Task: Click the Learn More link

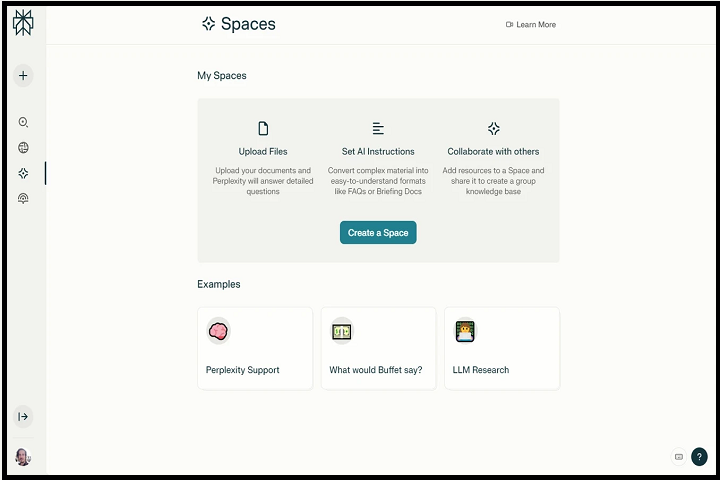Action: click(x=531, y=24)
